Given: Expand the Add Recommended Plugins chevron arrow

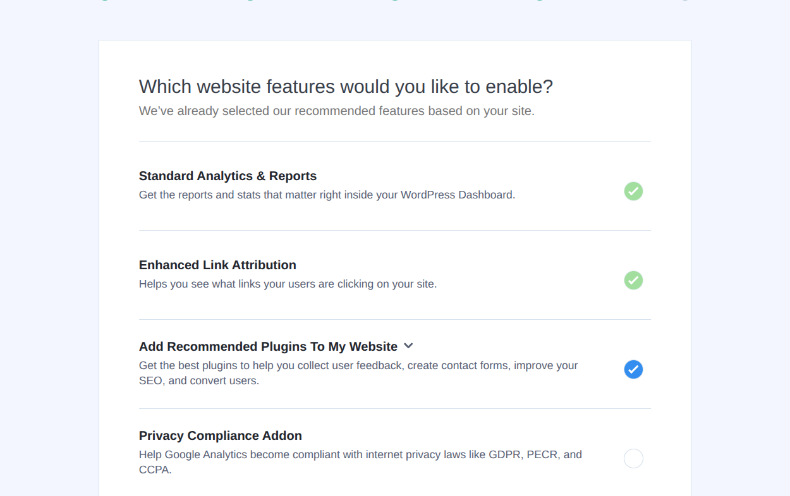Looking at the screenshot, I should coord(408,346).
